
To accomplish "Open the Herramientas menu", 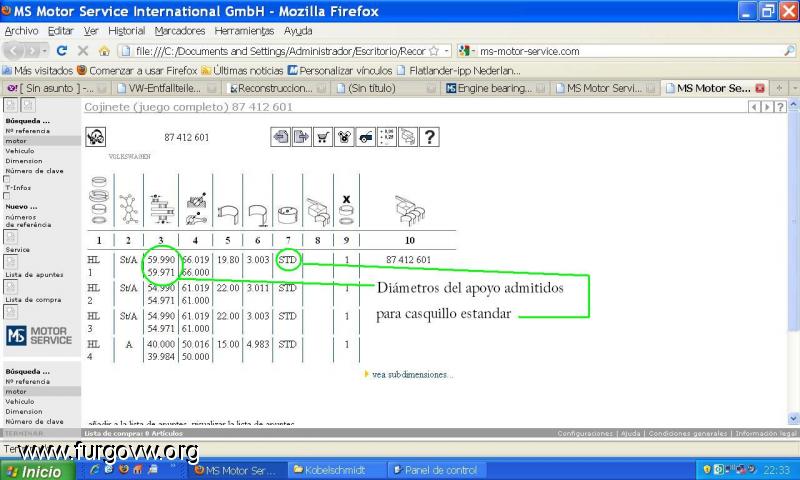I will pyautogui.click(x=244, y=31).
